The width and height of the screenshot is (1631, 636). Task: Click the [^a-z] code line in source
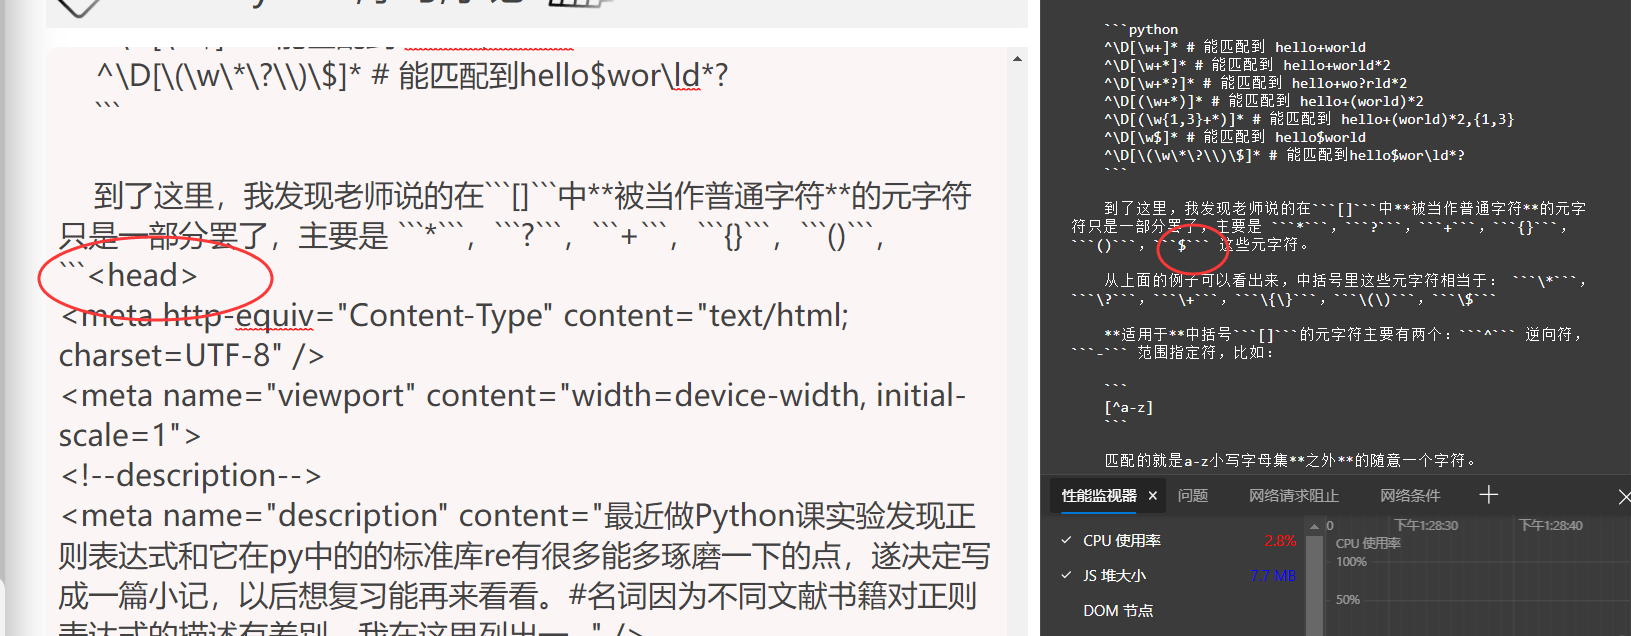(x=1129, y=407)
